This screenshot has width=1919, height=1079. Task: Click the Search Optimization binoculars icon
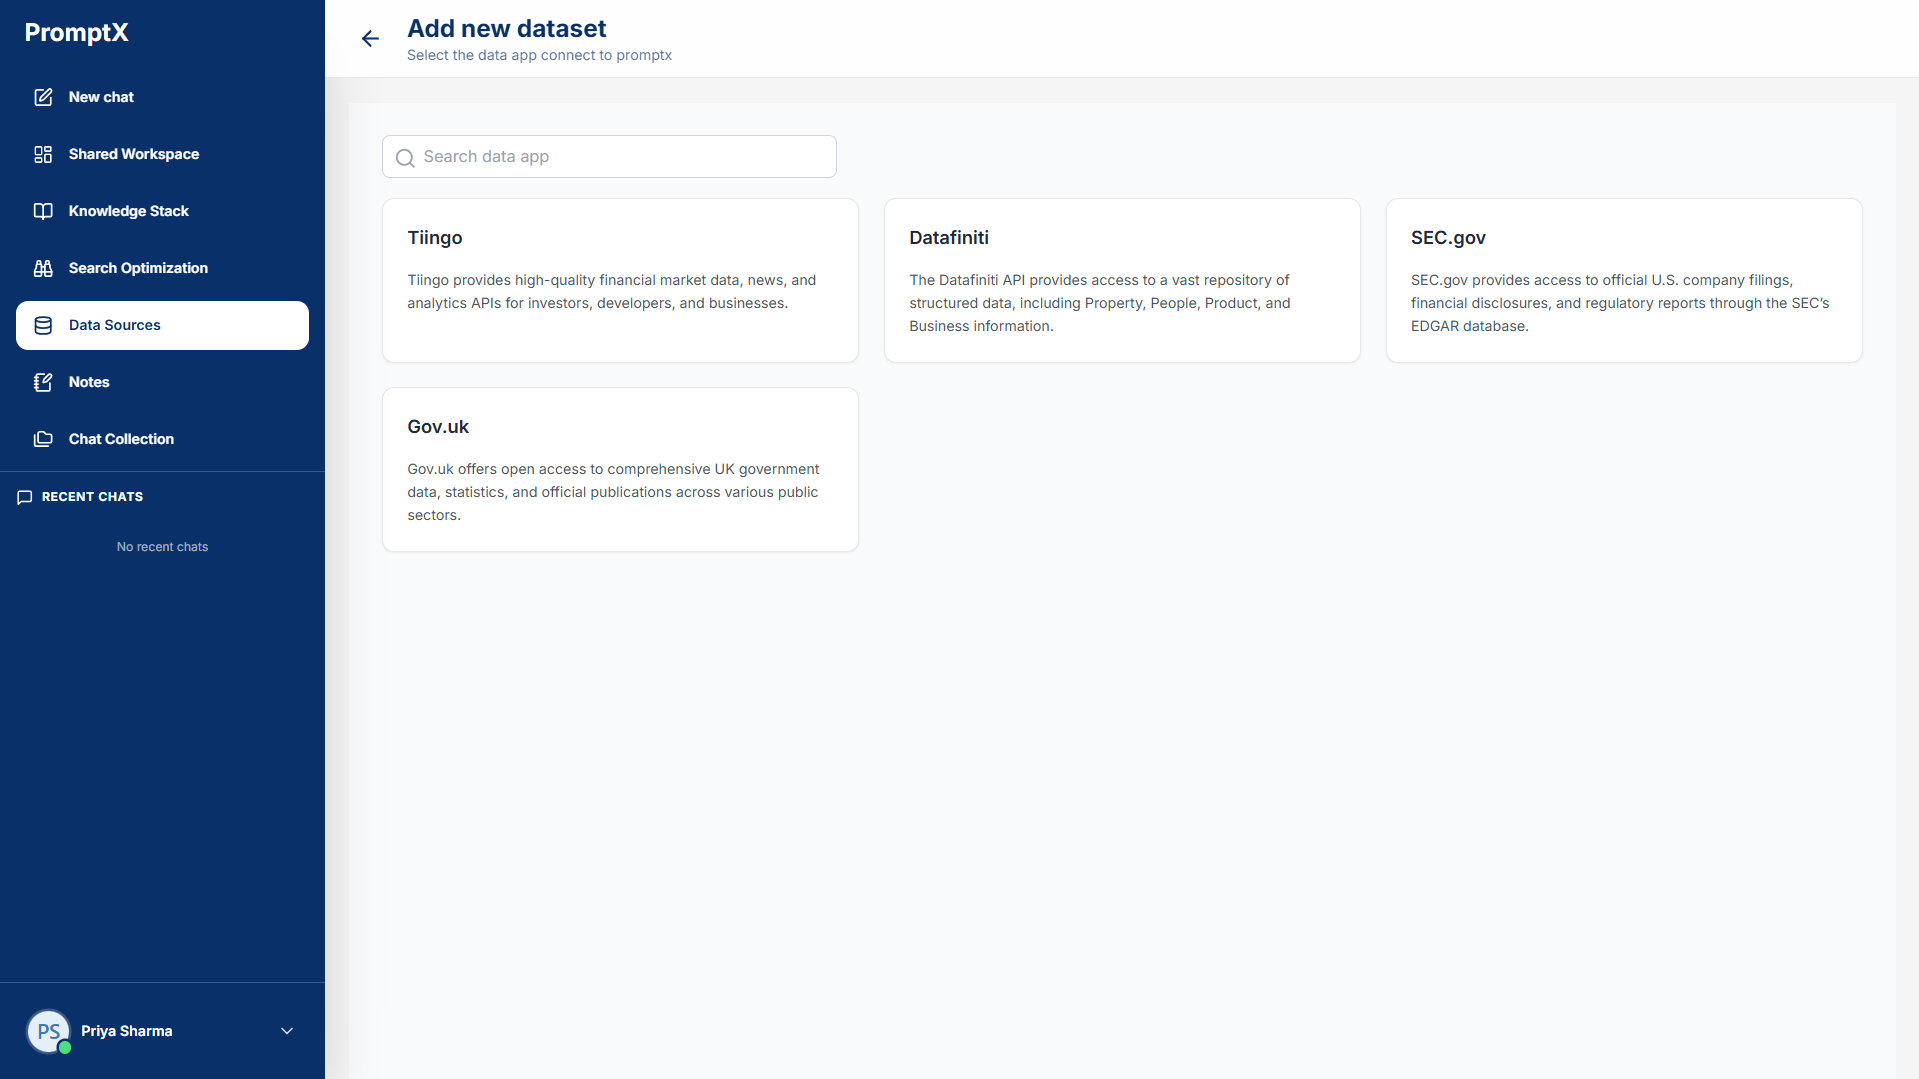[43, 268]
